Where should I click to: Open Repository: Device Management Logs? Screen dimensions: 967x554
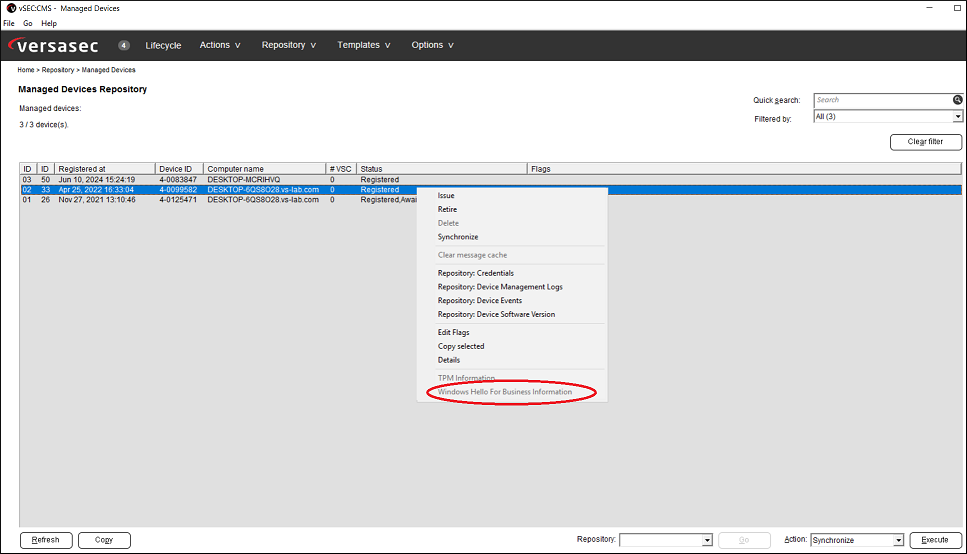point(500,287)
